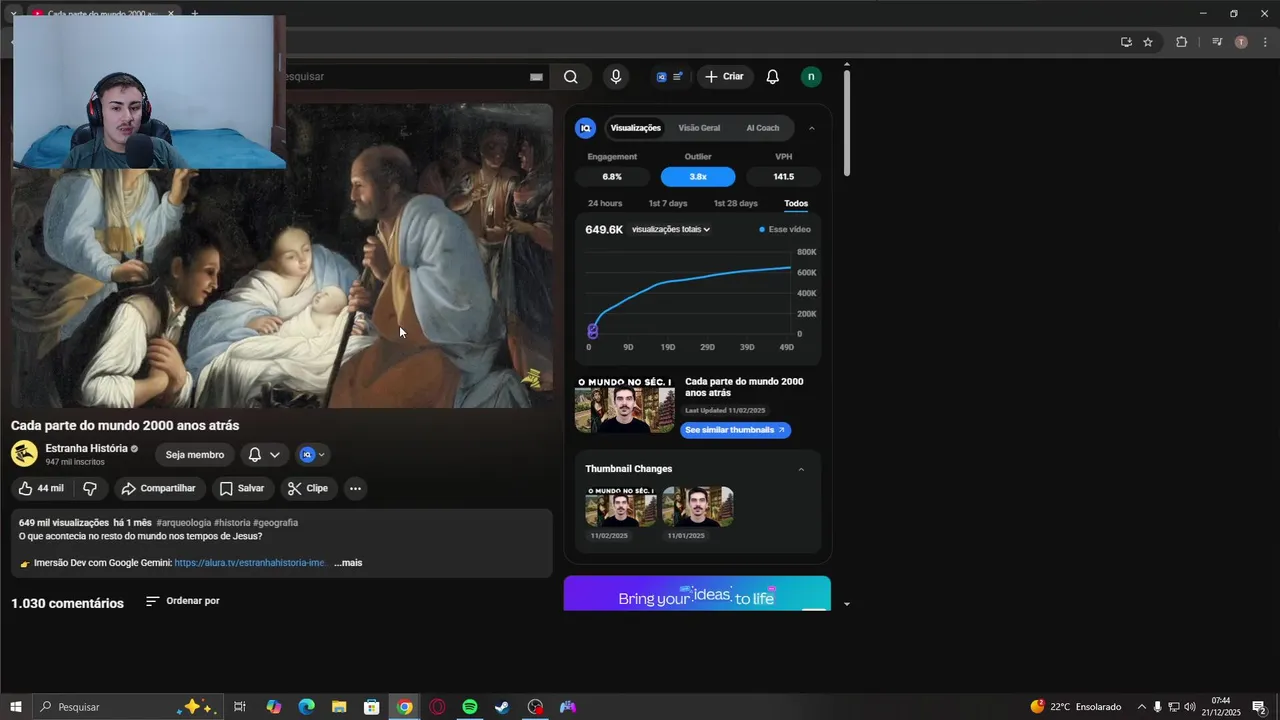Image resolution: width=1280 pixels, height=720 pixels.
Task: Switch to AI Coach tab
Action: click(x=762, y=128)
